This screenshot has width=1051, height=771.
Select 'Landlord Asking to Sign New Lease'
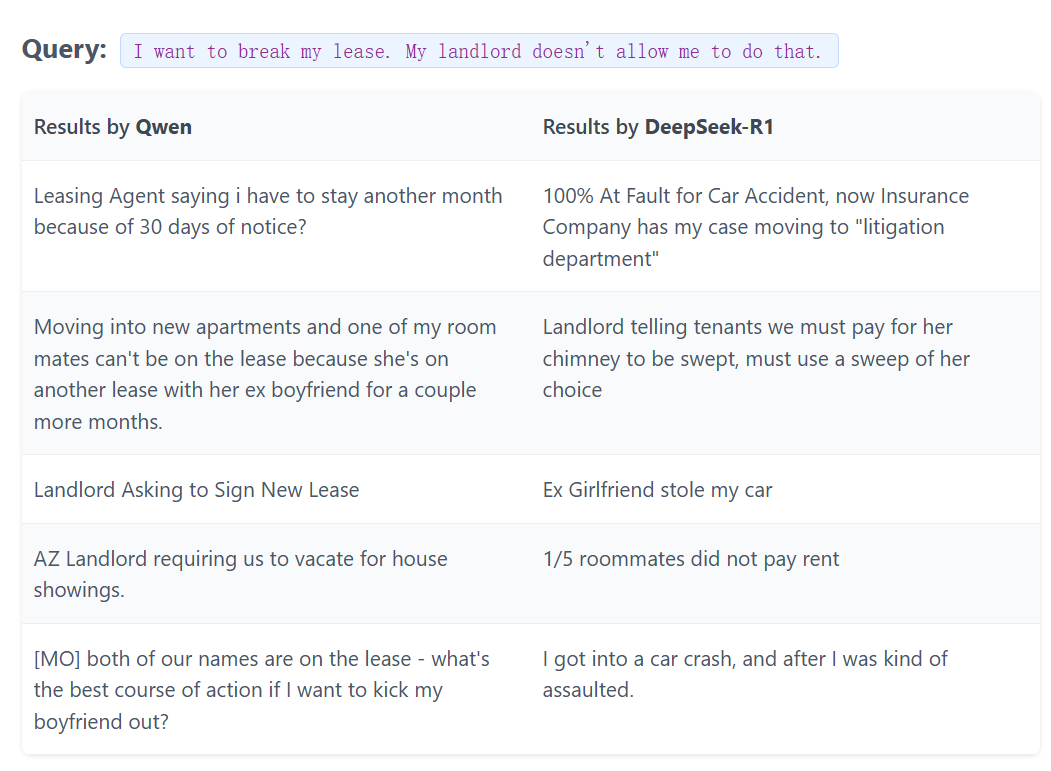[196, 489]
